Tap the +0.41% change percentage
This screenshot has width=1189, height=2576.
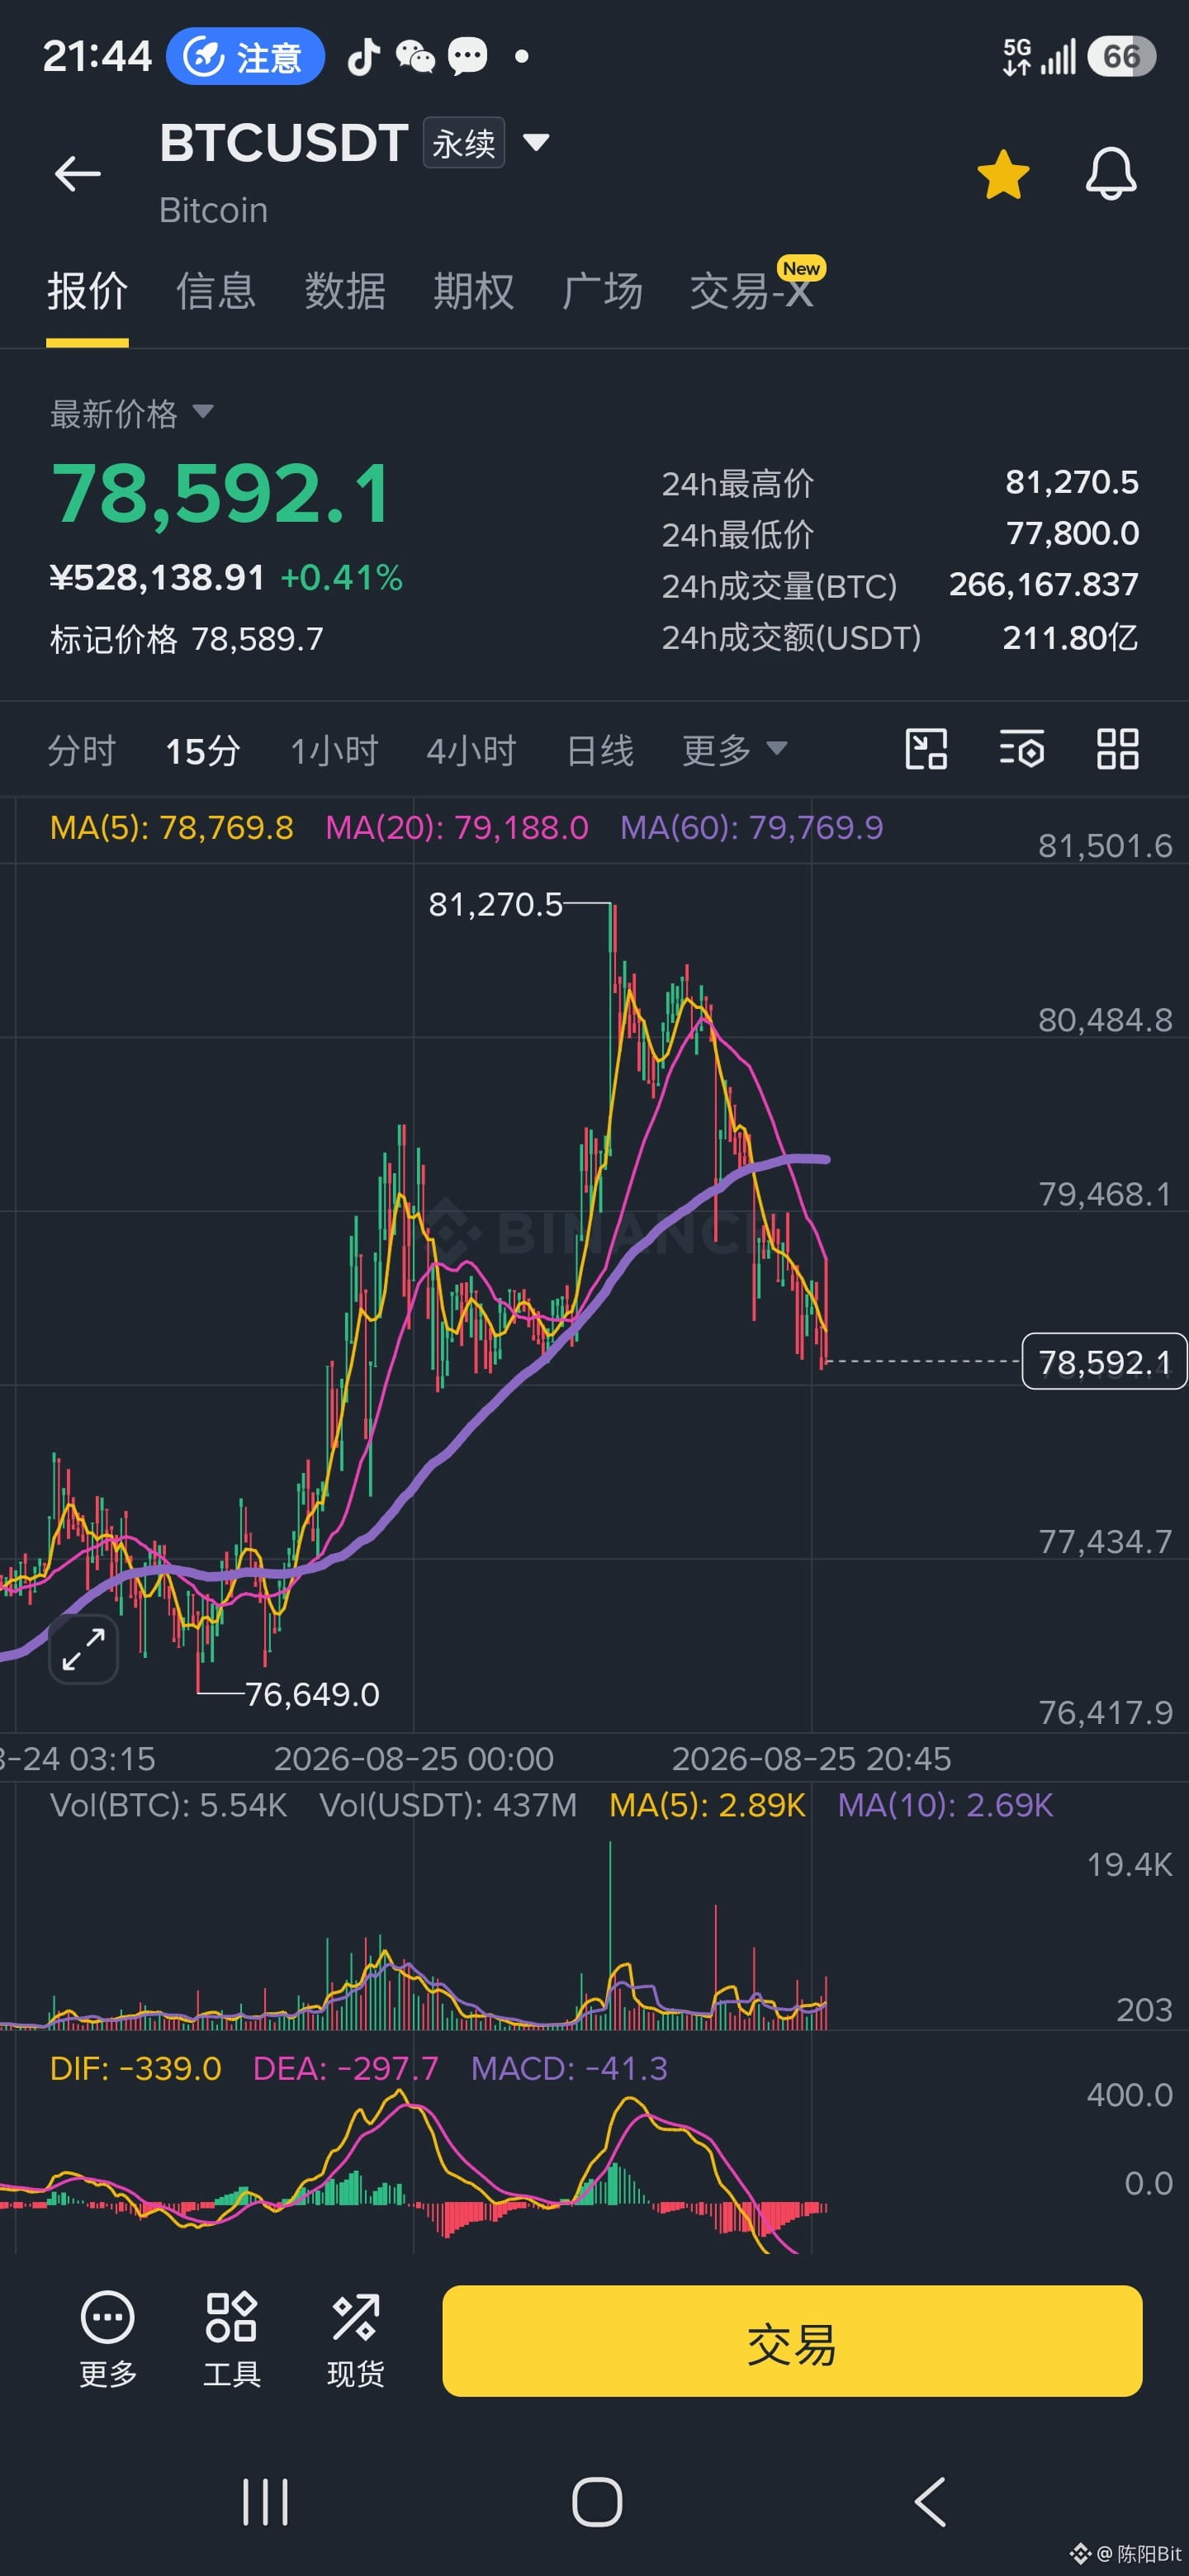(x=342, y=577)
